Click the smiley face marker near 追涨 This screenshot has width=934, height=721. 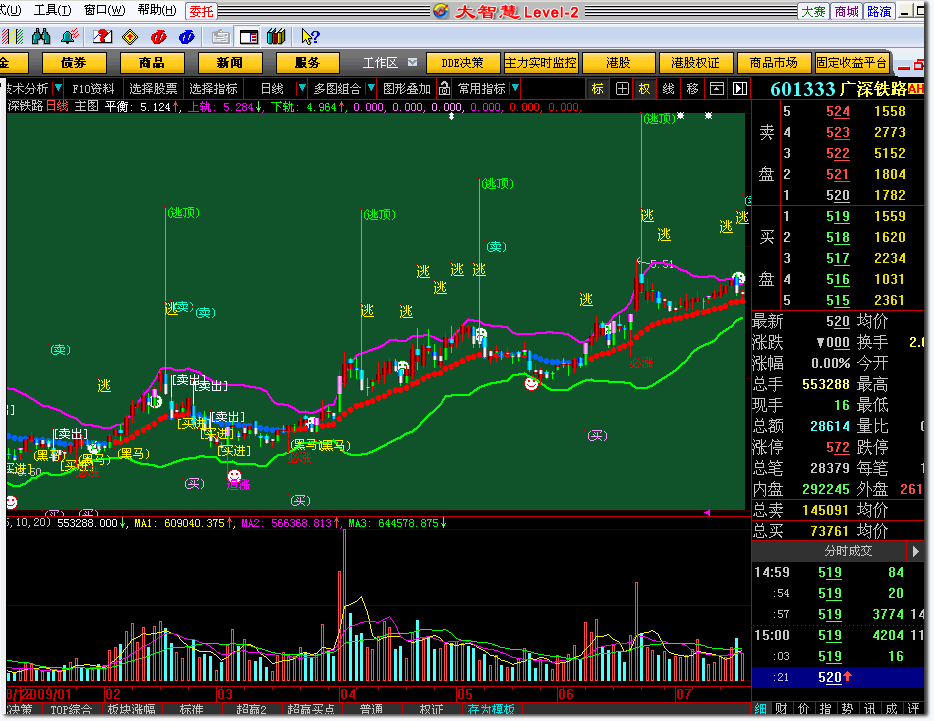tap(235, 476)
